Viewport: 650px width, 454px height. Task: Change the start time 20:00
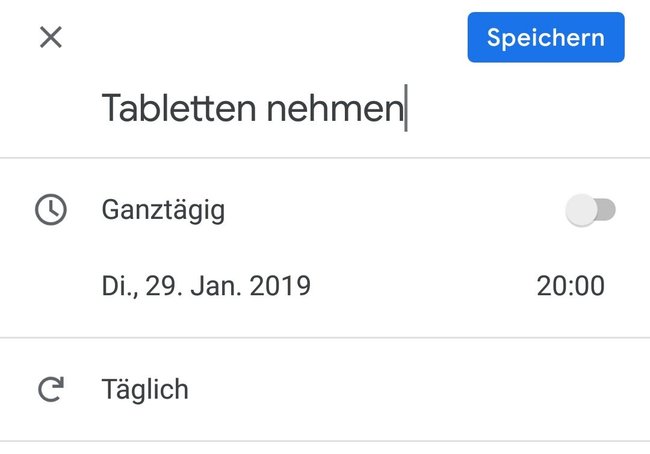tap(570, 286)
